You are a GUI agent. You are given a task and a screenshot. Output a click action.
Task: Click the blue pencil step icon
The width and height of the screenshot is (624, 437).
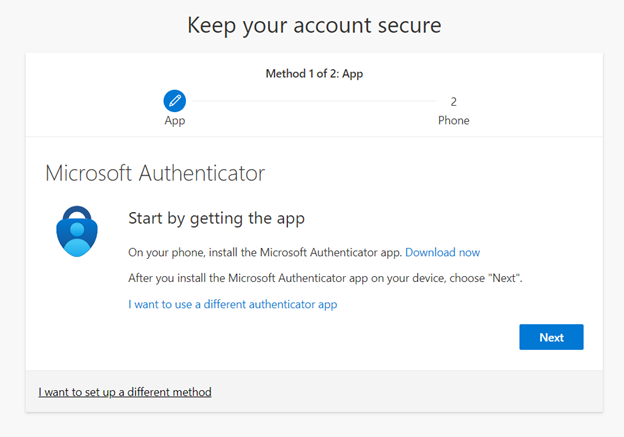coord(174,101)
